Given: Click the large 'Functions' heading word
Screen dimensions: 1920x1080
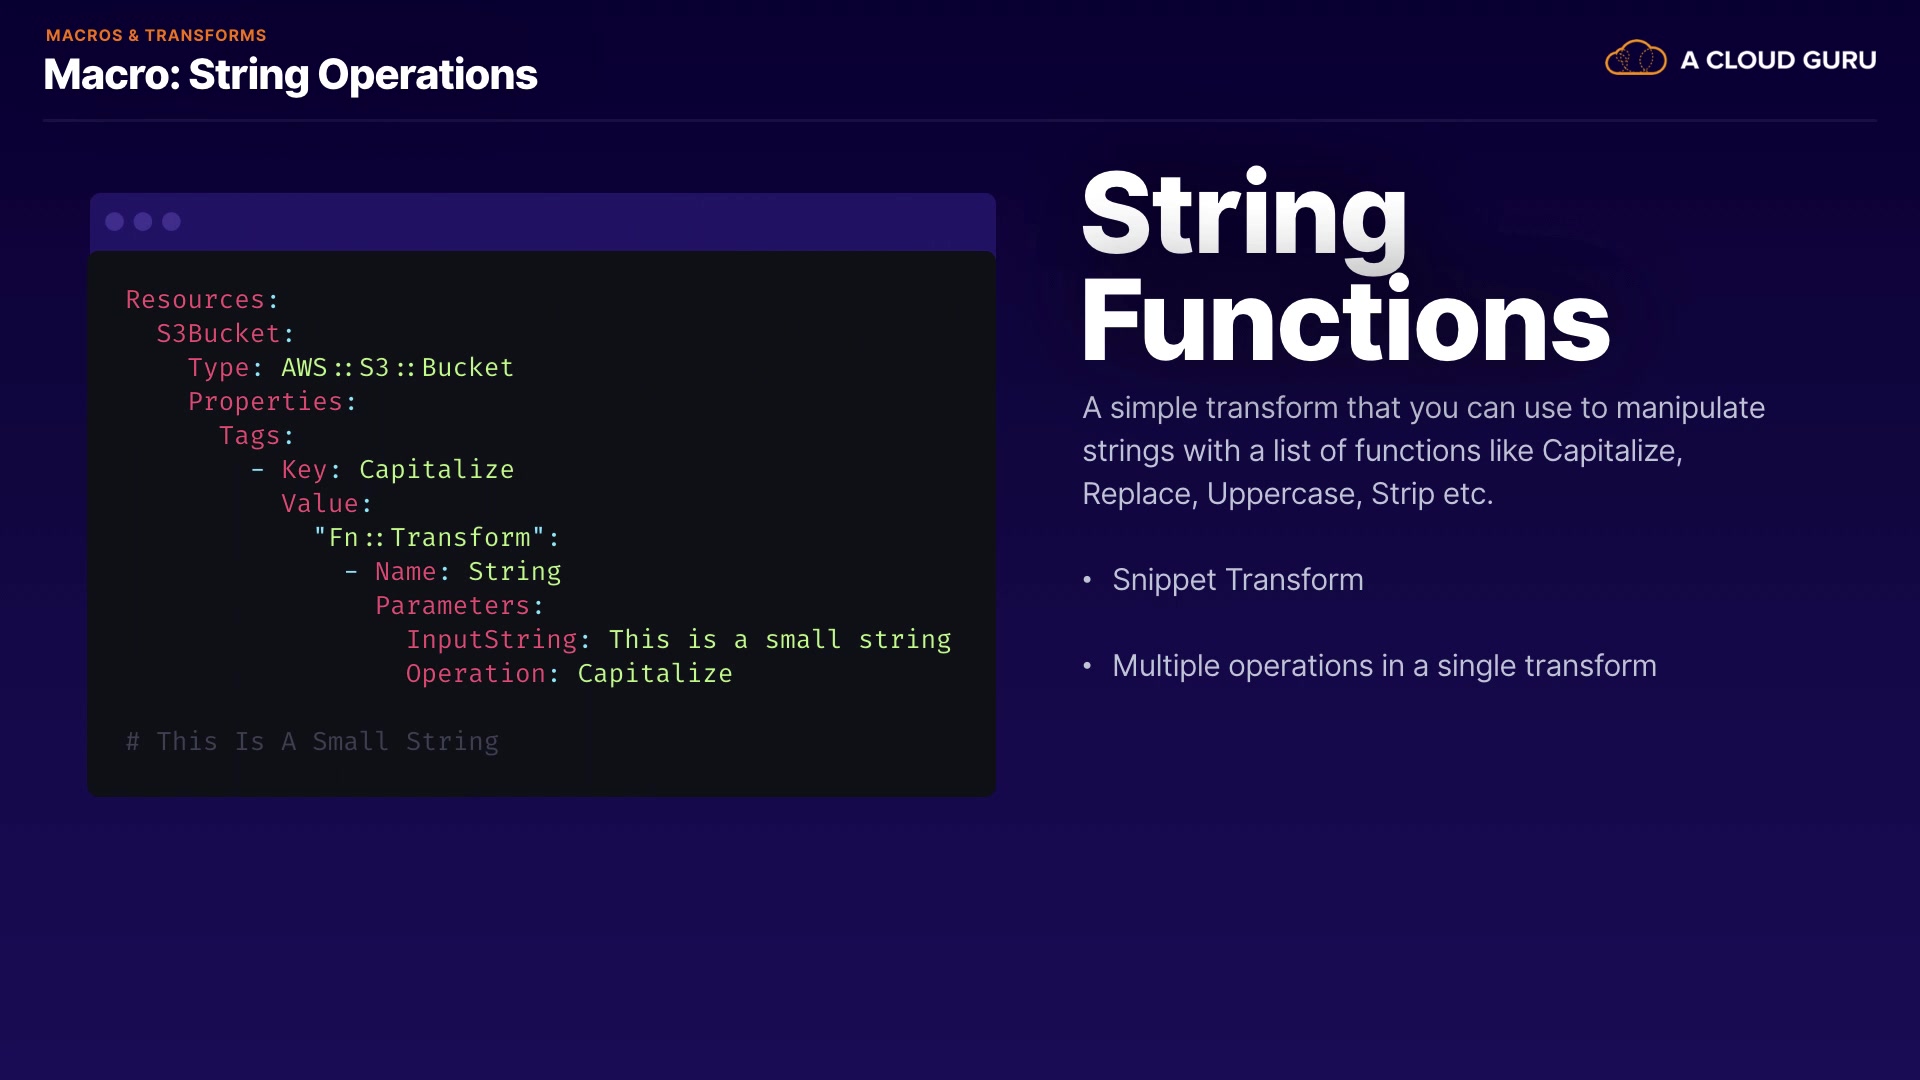Looking at the screenshot, I should (1345, 320).
